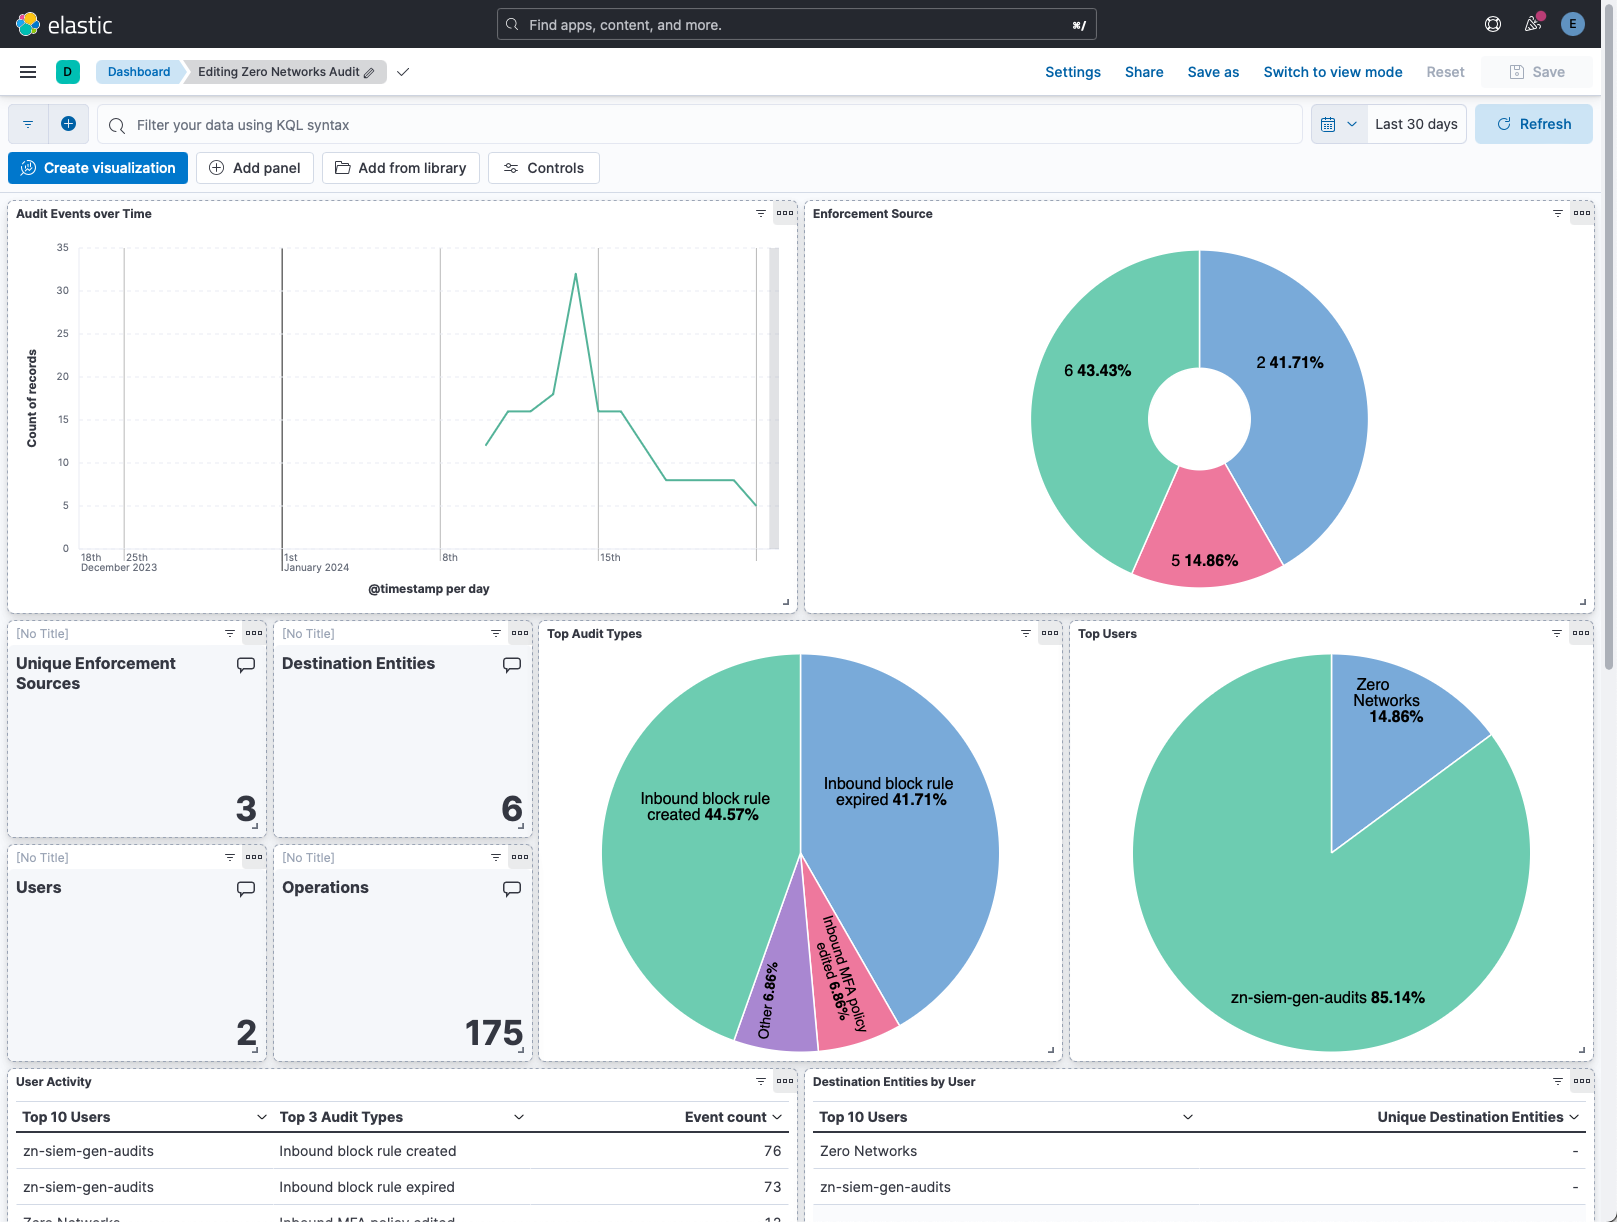The image size is (1617, 1222).
Task: Open the newsfeed notifications icon
Action: pyautogui.click(x=1533, y=24)
